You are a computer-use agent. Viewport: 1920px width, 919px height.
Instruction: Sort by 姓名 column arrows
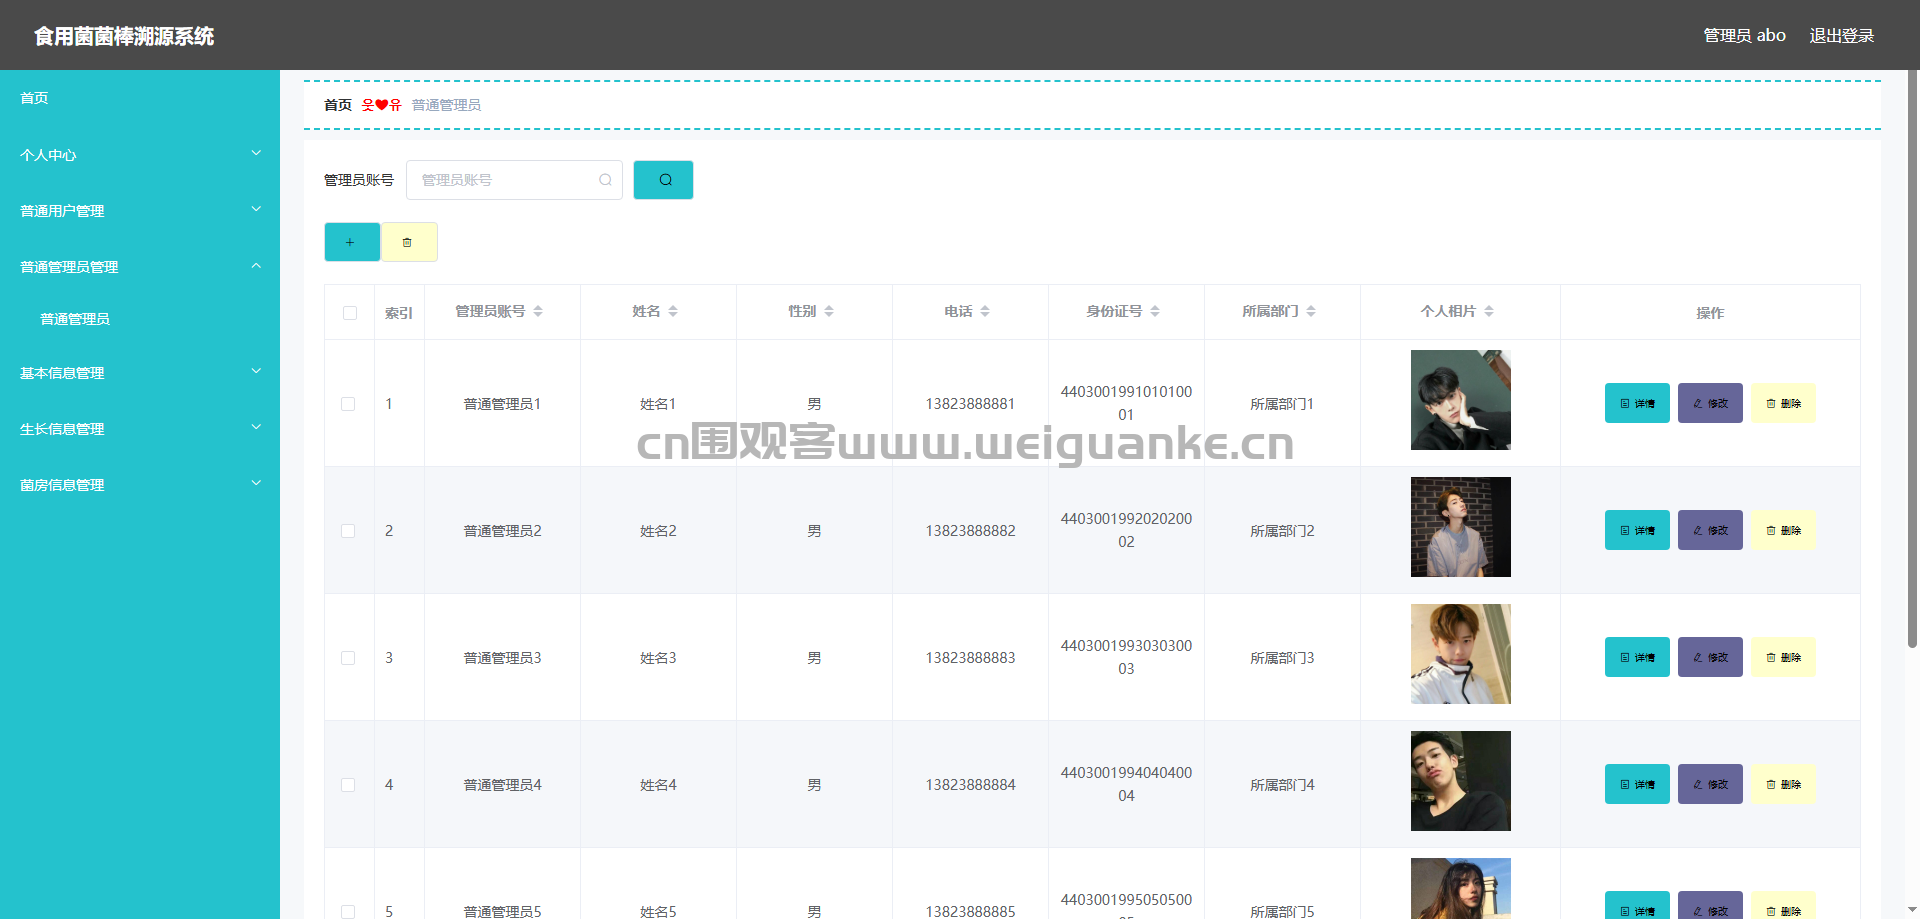[x=673, y=311]
